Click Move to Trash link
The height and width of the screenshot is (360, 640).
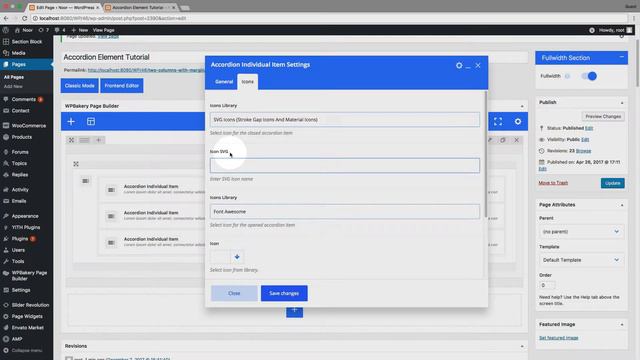[553, 183]
